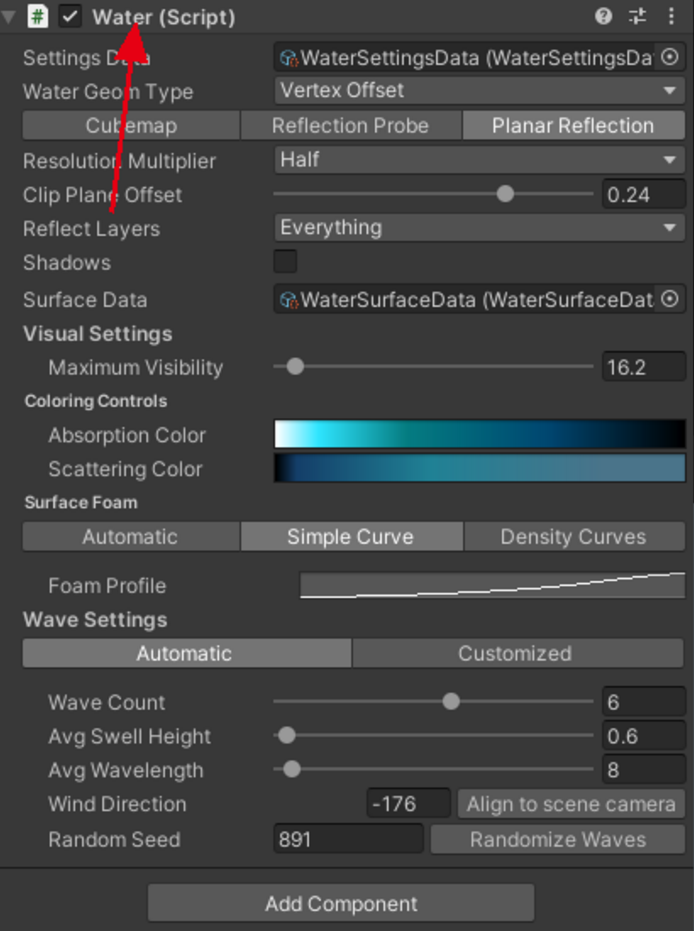Collapse the Water script component foldout
Image resolution: width=694 pixels, height=931 pixels.
(x=10, y=17)
